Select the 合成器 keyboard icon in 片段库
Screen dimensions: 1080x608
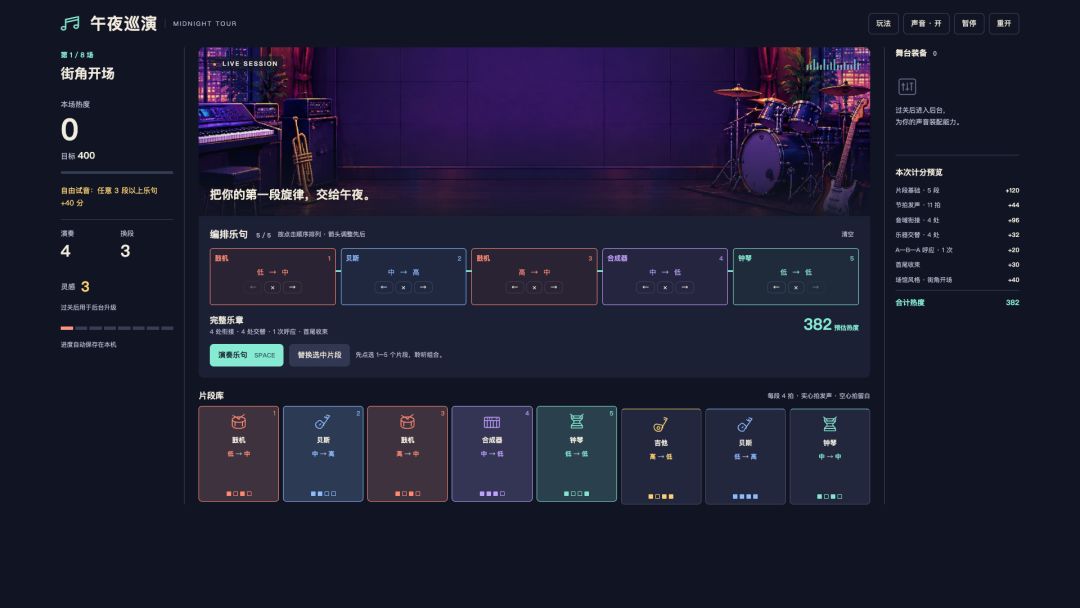492,422
